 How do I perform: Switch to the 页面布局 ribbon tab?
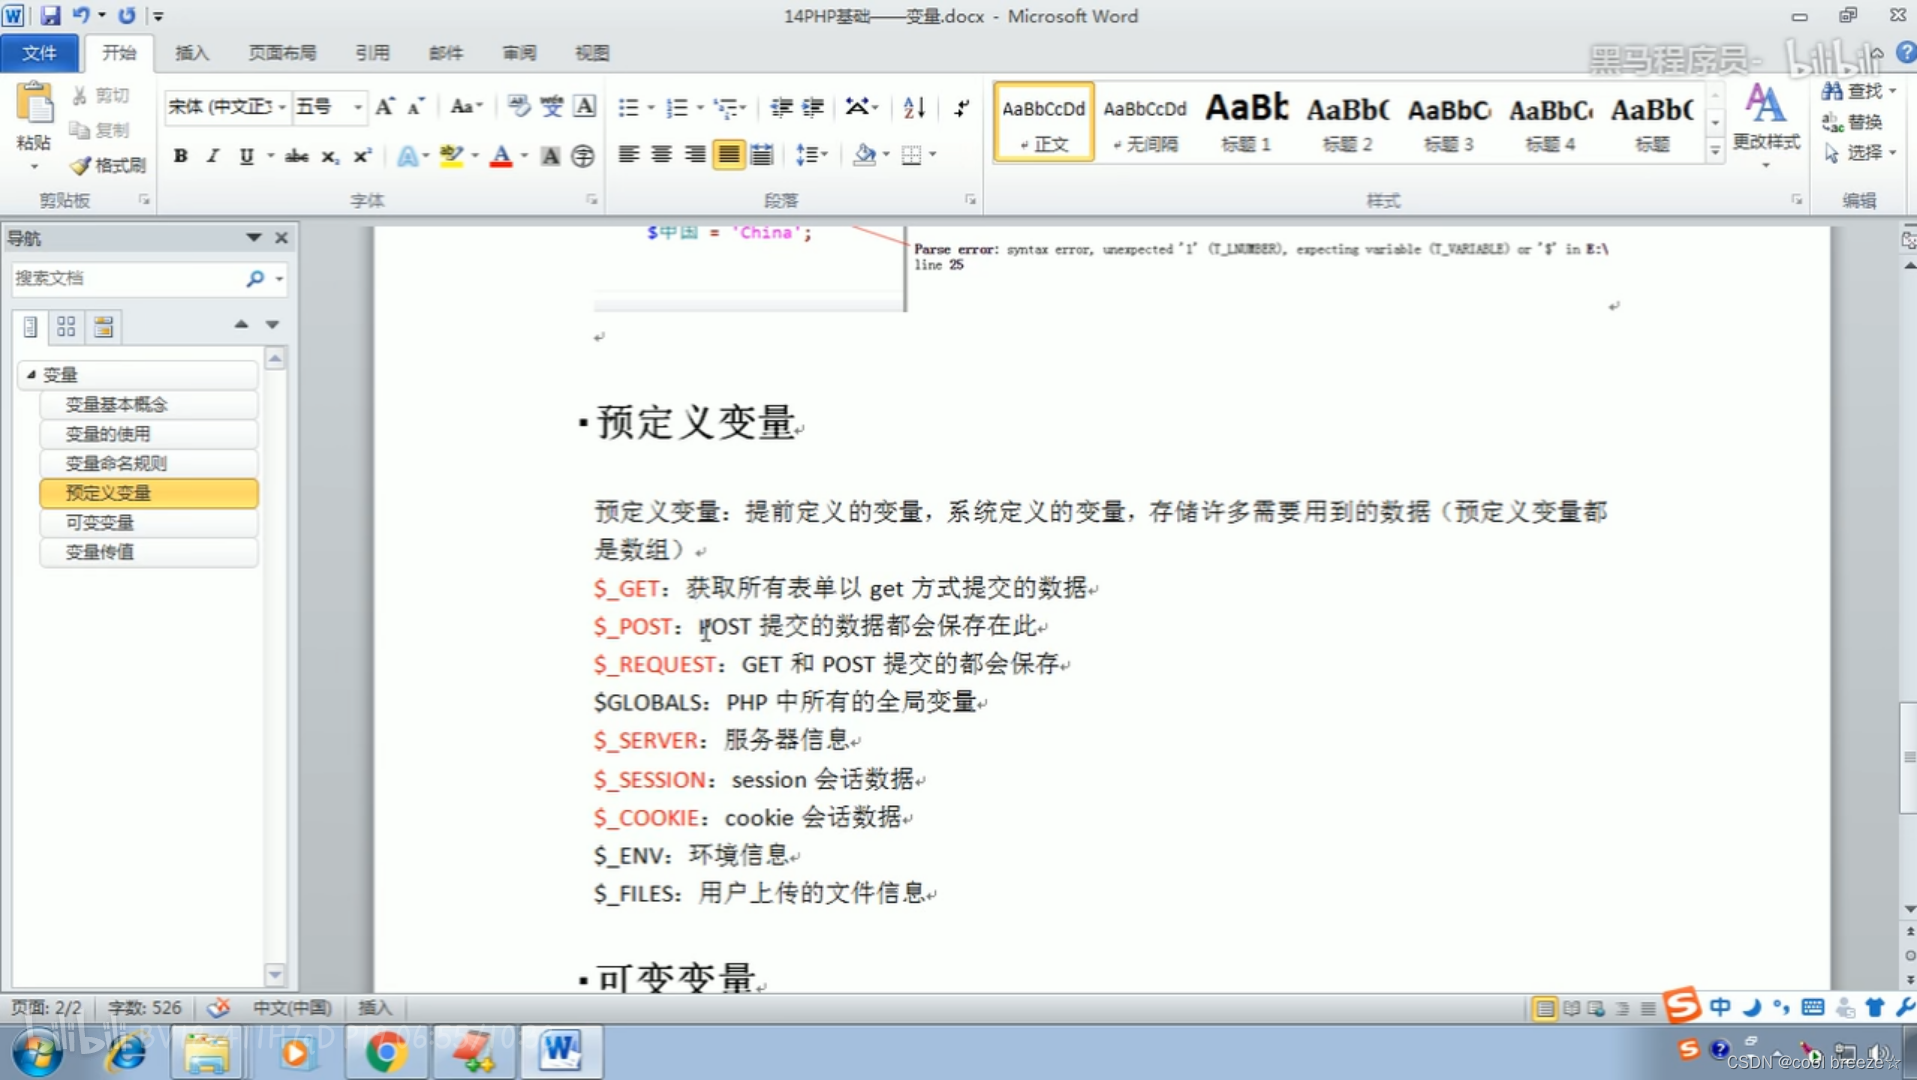282,53
